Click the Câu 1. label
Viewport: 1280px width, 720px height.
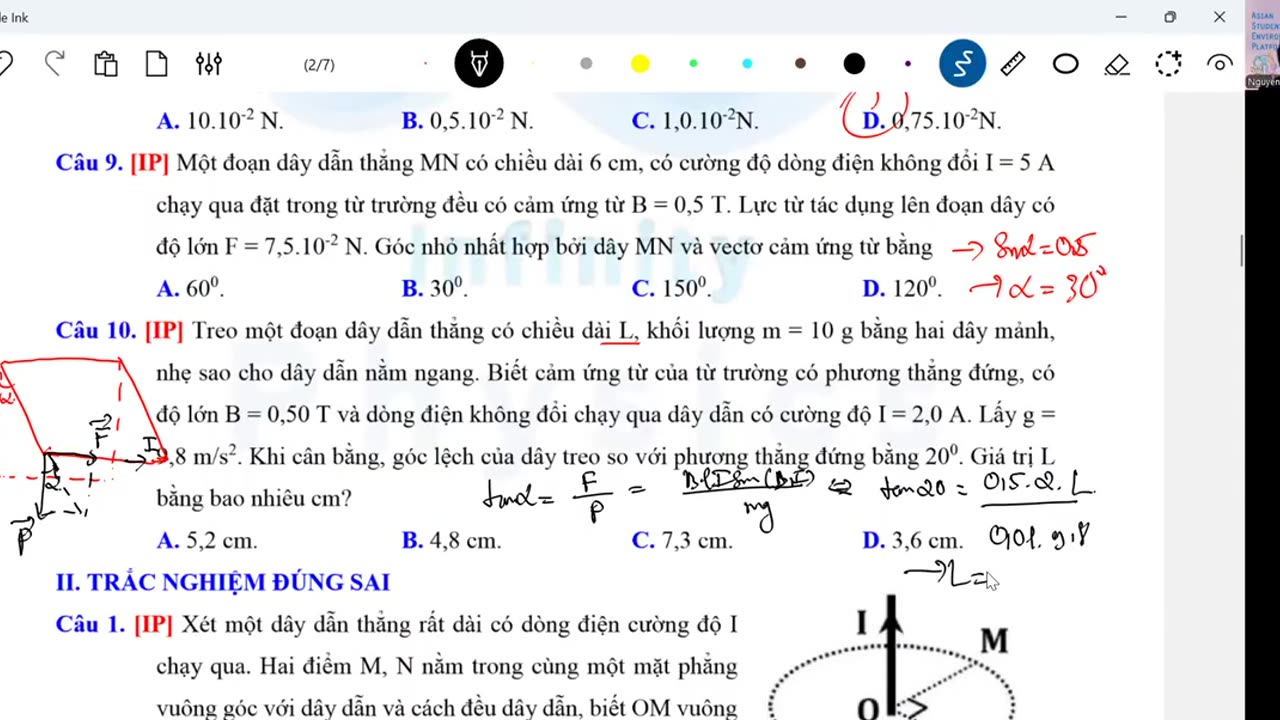coord(90,624)
